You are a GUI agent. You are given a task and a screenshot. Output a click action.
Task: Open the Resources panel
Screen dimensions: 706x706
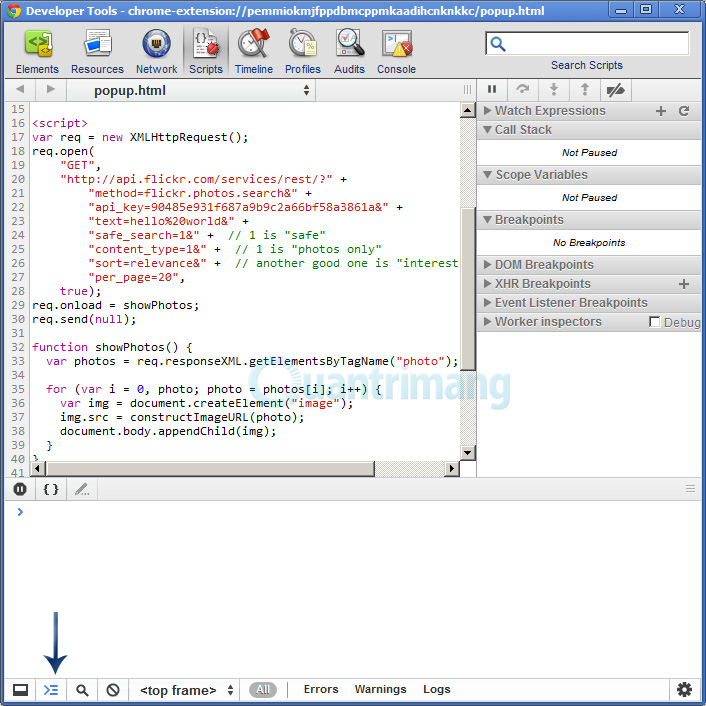pos(97,51)
